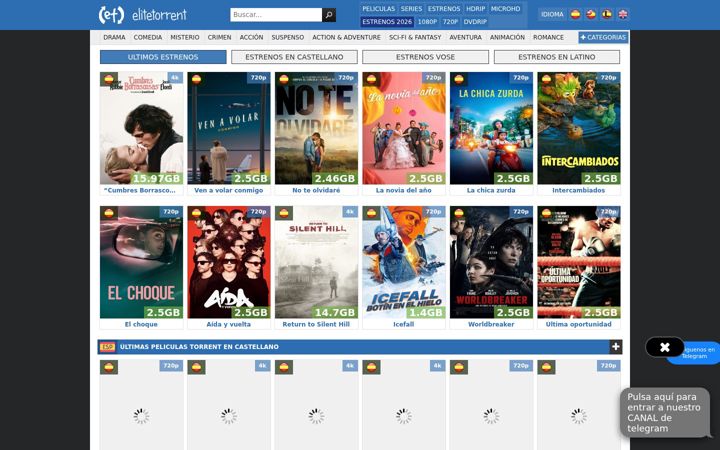Click the 'Return to Silent Hill' title link

coord(316,324)
